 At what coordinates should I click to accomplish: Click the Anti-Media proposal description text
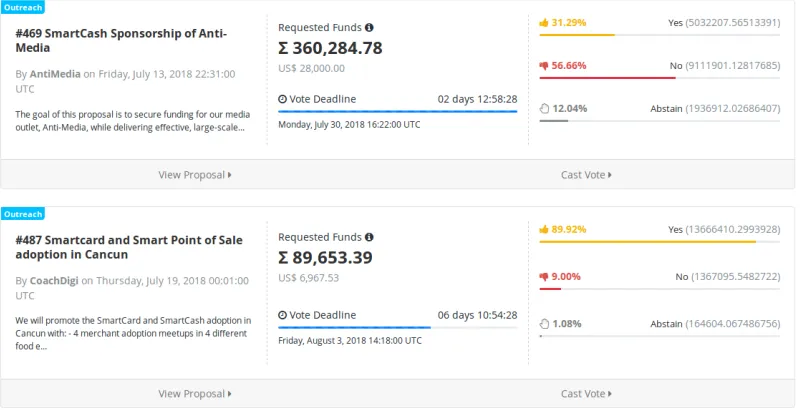(x=133, y=121)
